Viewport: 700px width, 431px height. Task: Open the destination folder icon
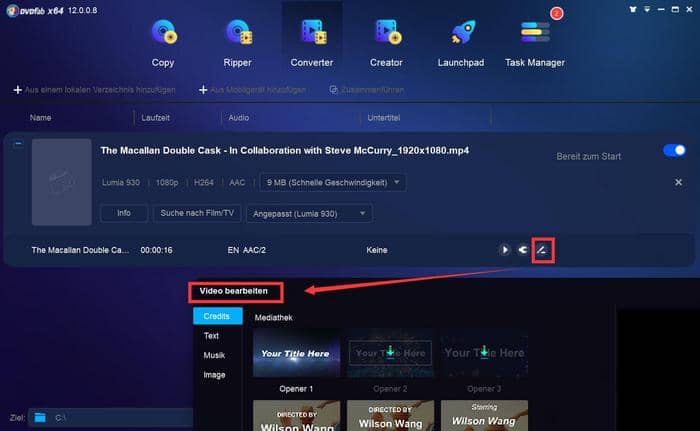(40, 418)
